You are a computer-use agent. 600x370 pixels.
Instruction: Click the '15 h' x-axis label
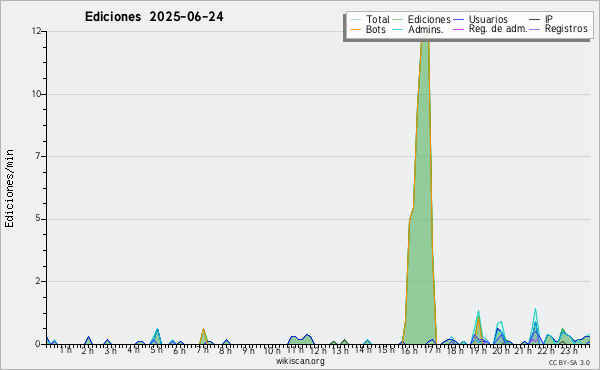(386, 350)
